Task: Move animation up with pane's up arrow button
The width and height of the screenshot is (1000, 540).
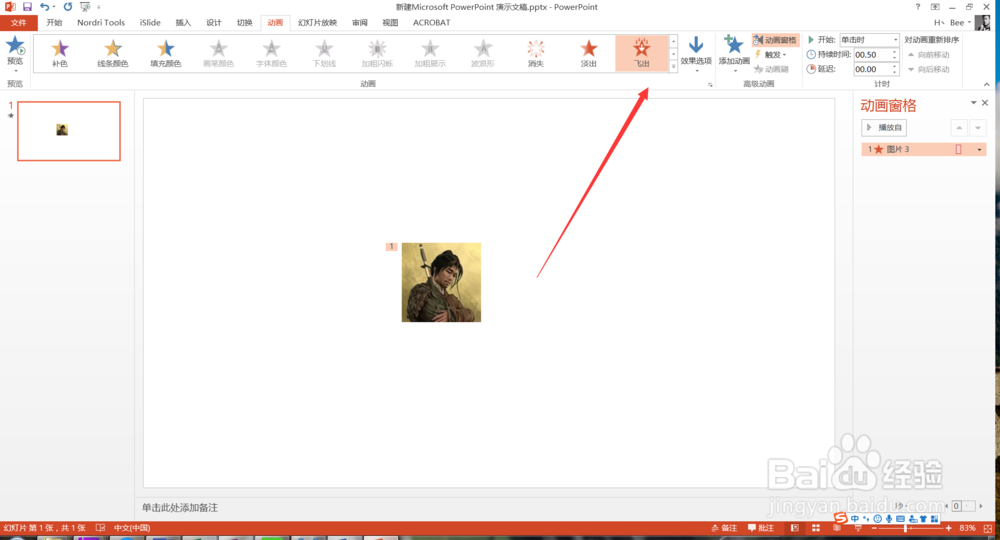Action: (959, 128)
